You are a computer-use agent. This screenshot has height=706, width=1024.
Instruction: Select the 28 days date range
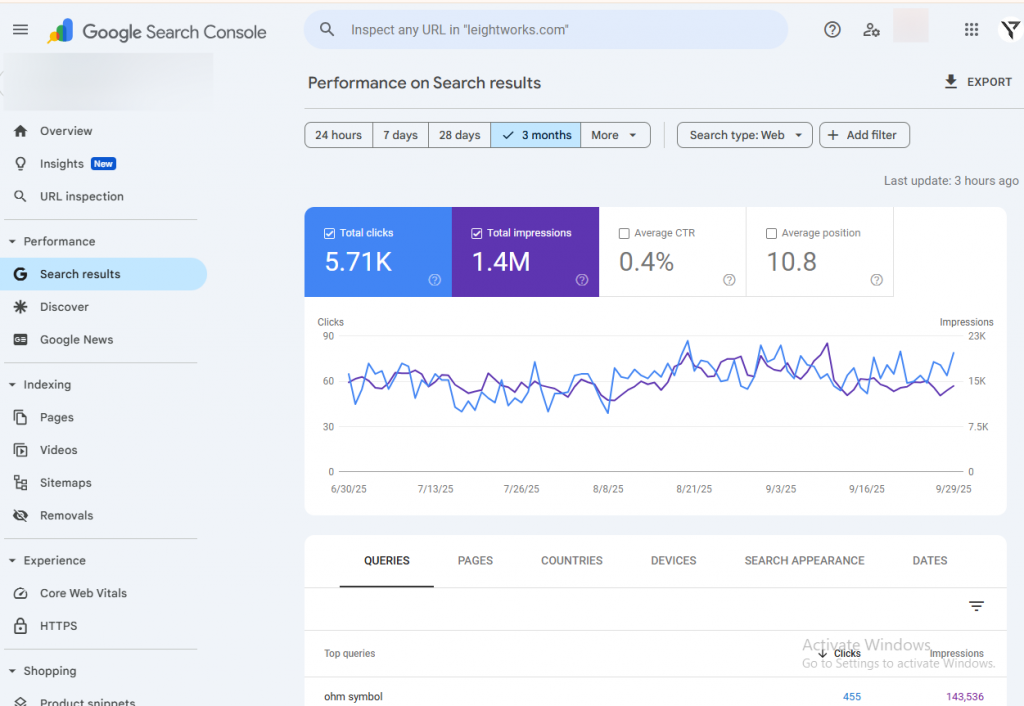(x=459, y=135)
